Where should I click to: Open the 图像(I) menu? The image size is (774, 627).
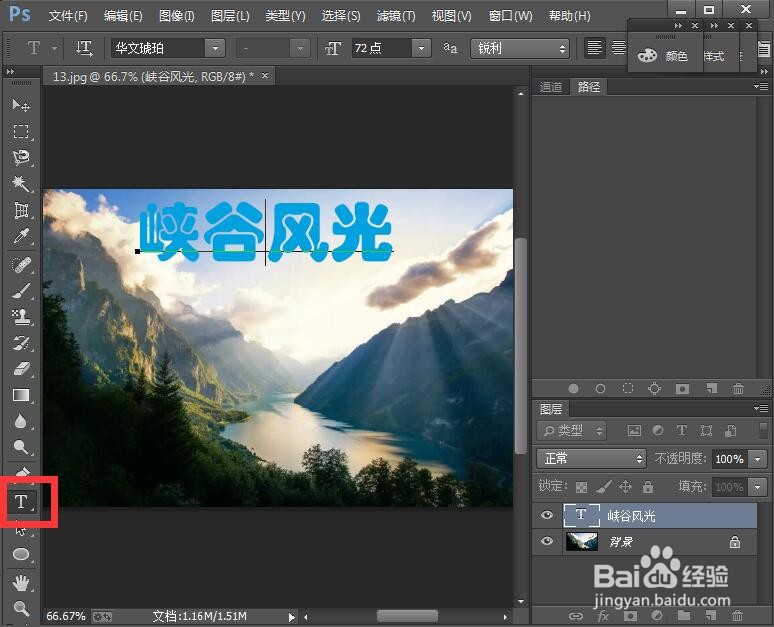pos(176,16)
